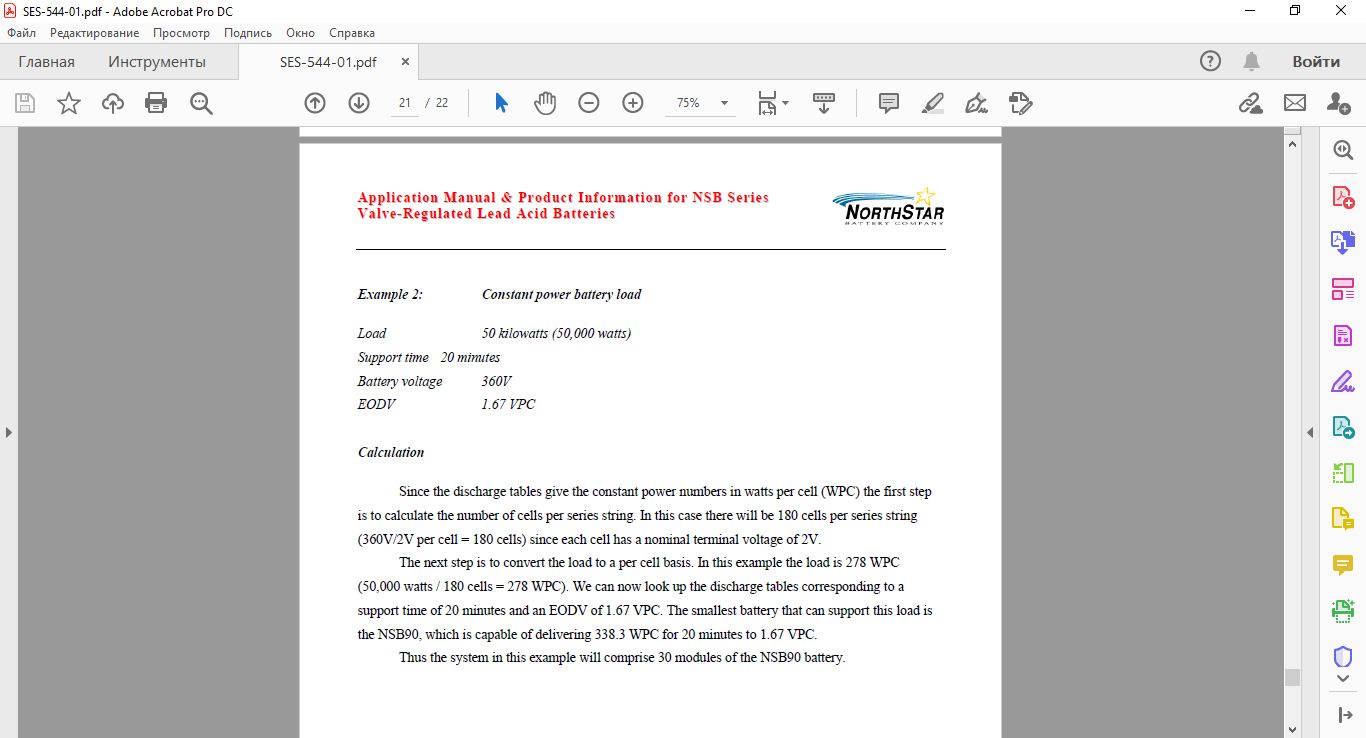Open the yellow Comment bubble tool
The height and width of the screenshot is (738, 1366).
tap(1343, 565)
